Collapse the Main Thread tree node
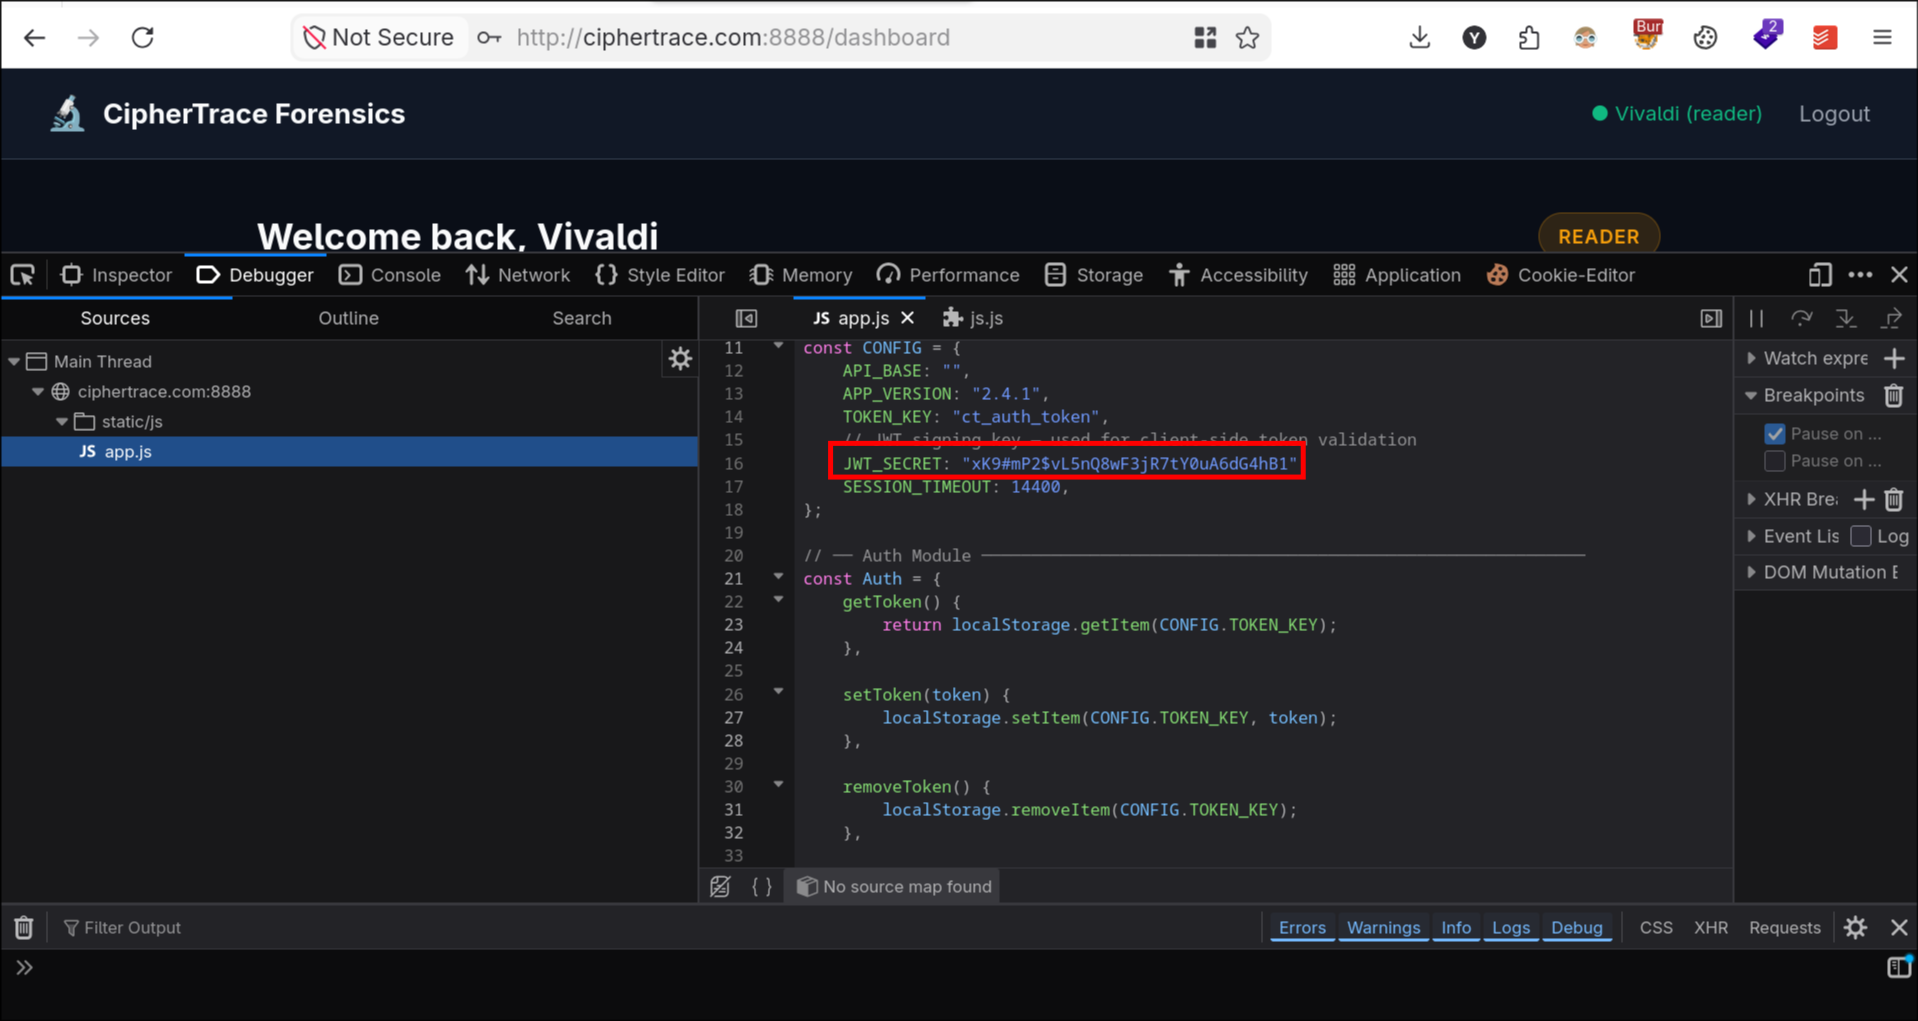The image size is (1918, 1021). [14, 361]
